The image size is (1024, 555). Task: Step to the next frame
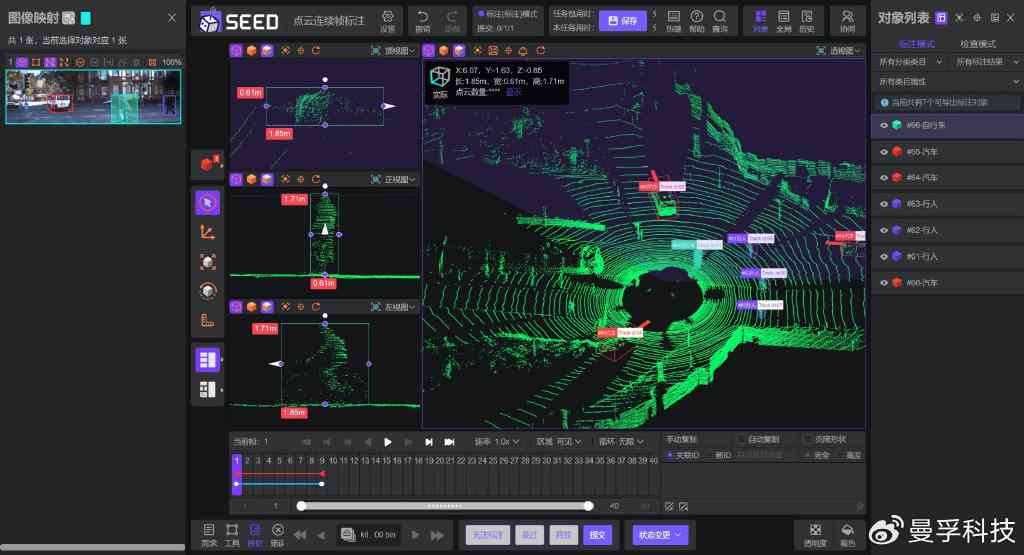point(428,442)
